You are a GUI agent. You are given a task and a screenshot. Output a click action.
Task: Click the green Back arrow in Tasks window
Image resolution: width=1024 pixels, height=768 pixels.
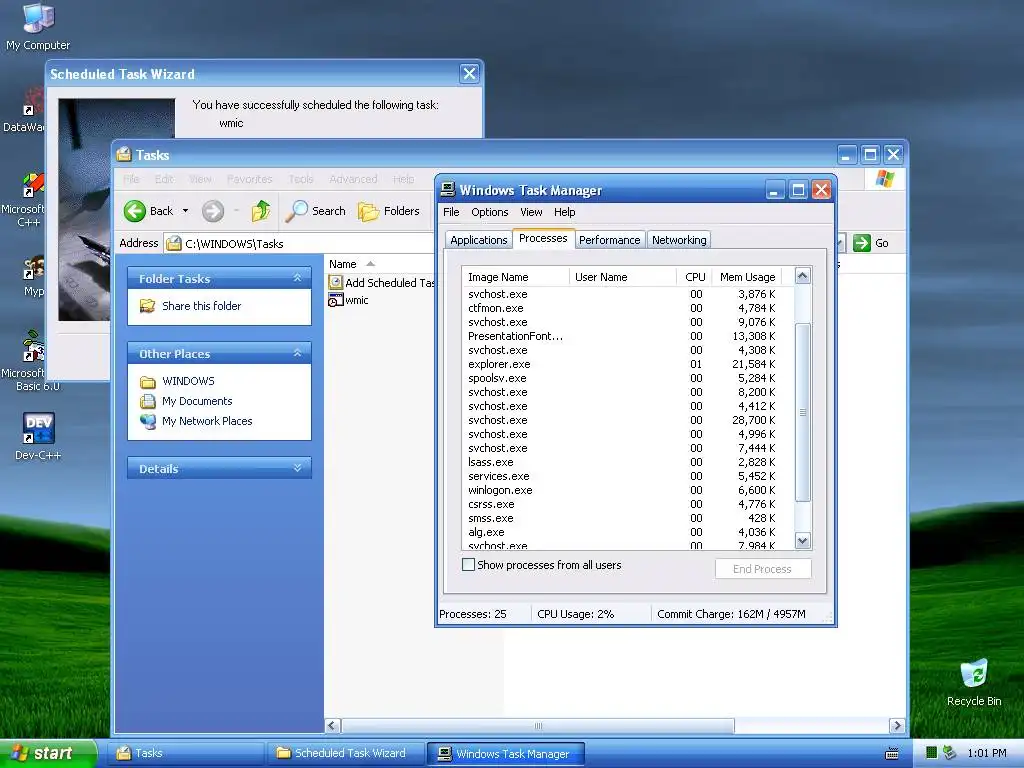point(135,211)
